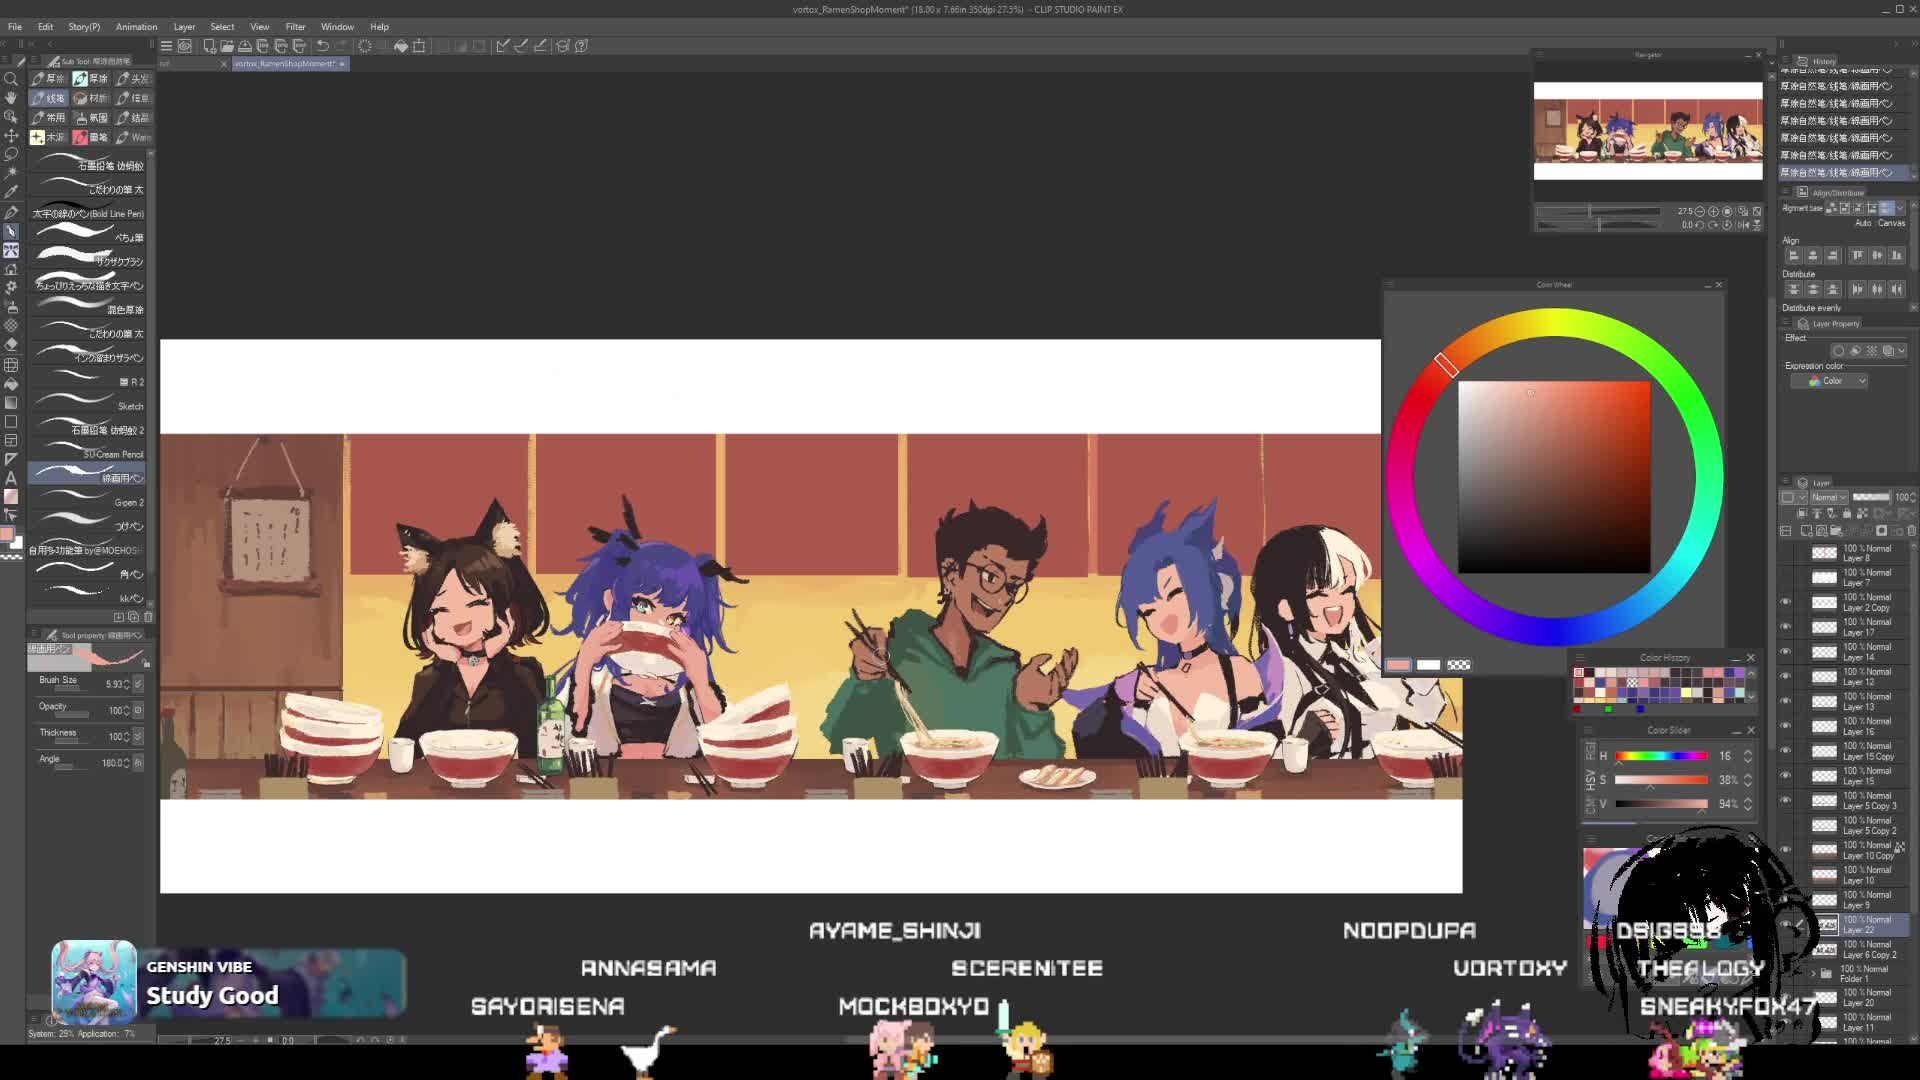This screenshot has height=1080, width=1920.
Task: Step the brush Opacity value arrows
Action: tap(126, 710)
